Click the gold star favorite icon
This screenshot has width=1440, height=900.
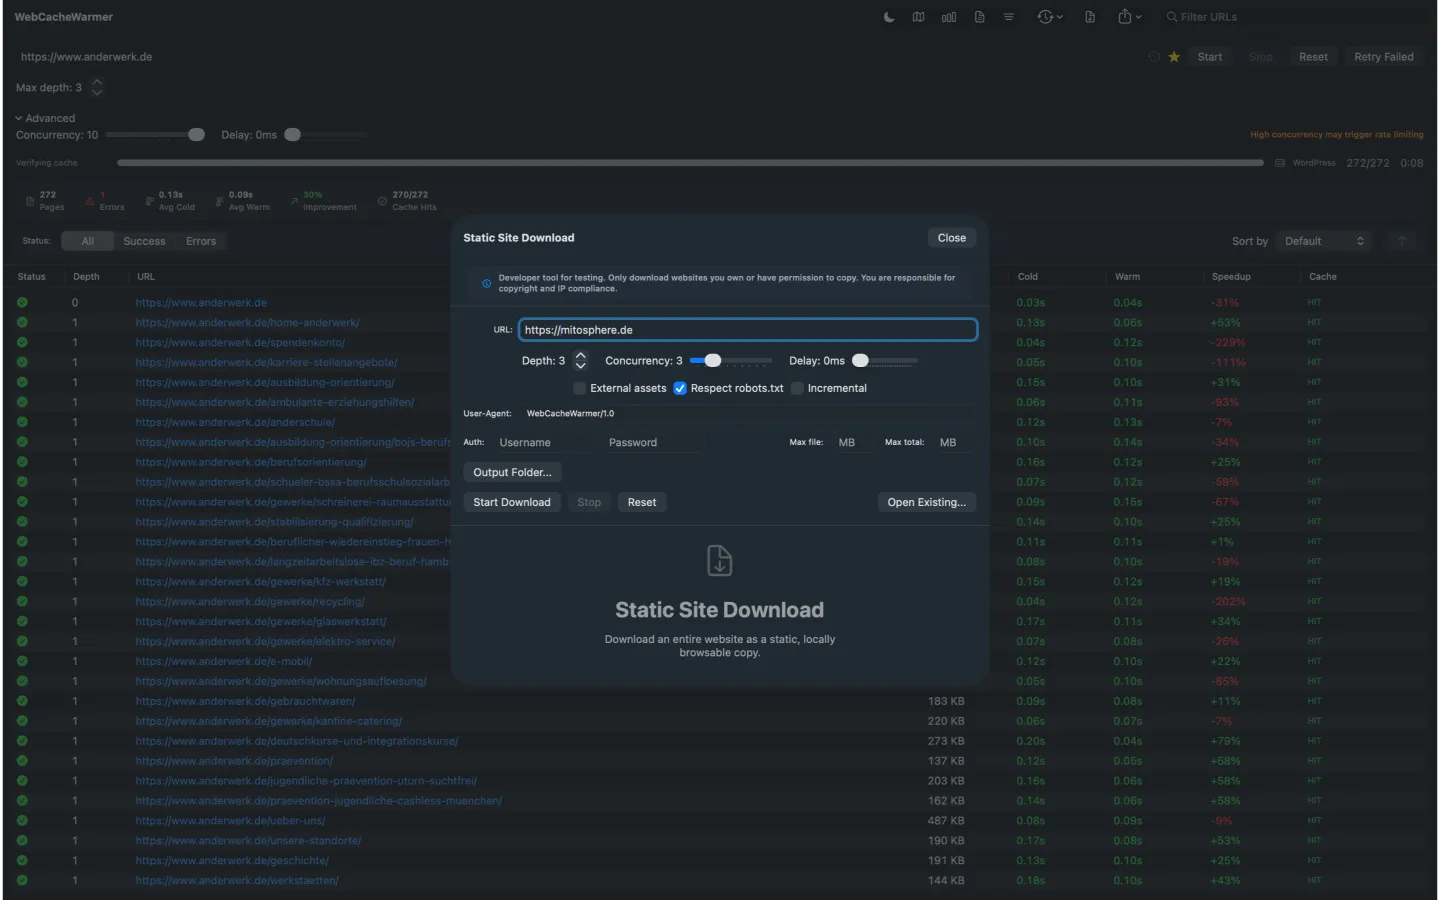pos(1174,57)
